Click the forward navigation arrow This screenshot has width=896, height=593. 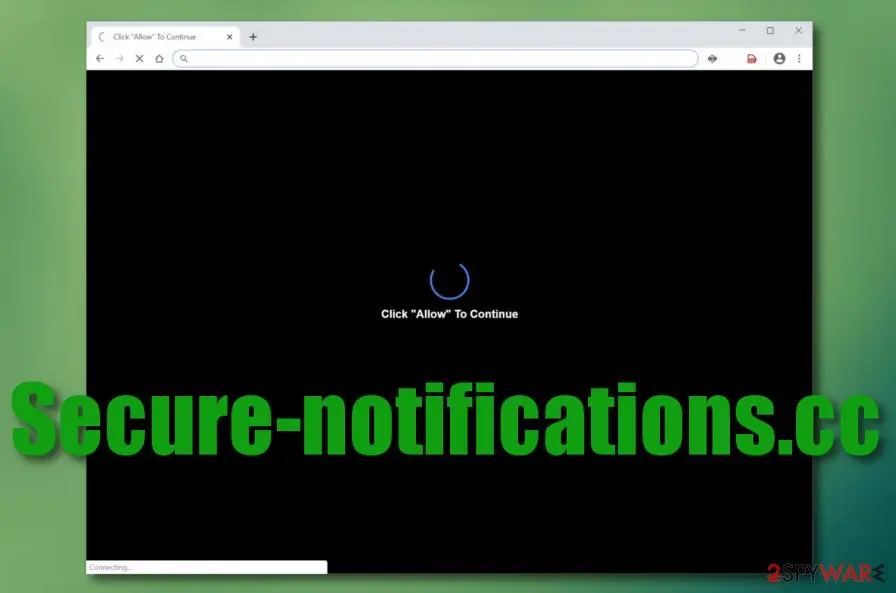119,58
